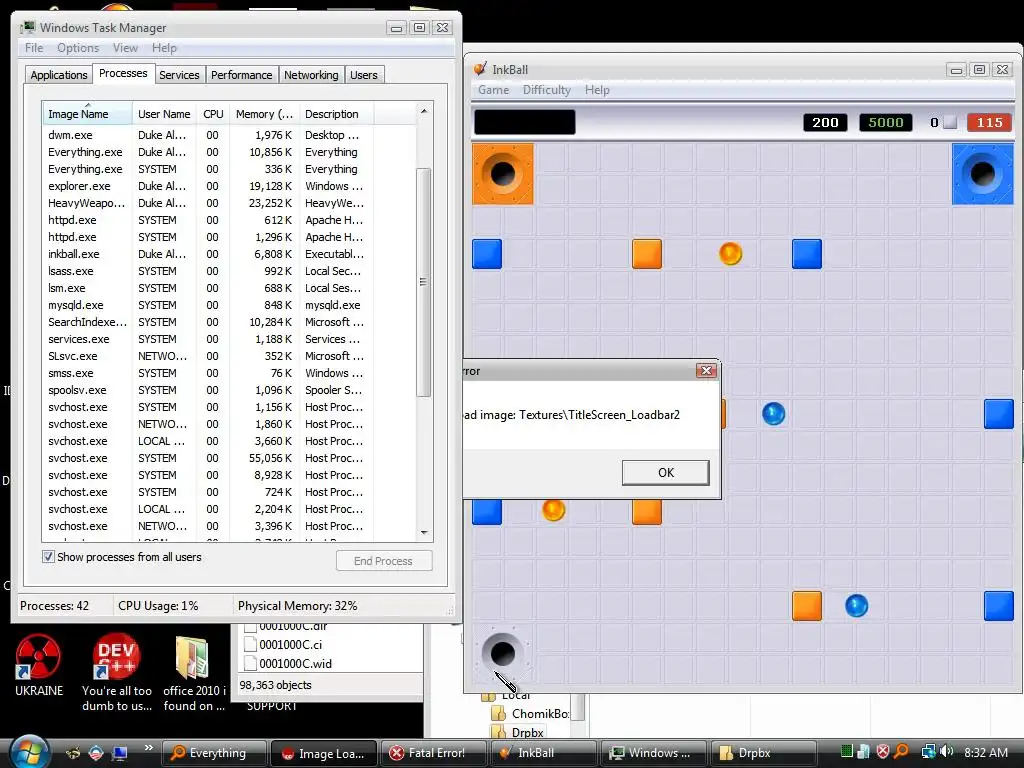Screen dimensions: 1024x768
Task: Click the Show Desktop quick launch icon
Action: point(120,753)
